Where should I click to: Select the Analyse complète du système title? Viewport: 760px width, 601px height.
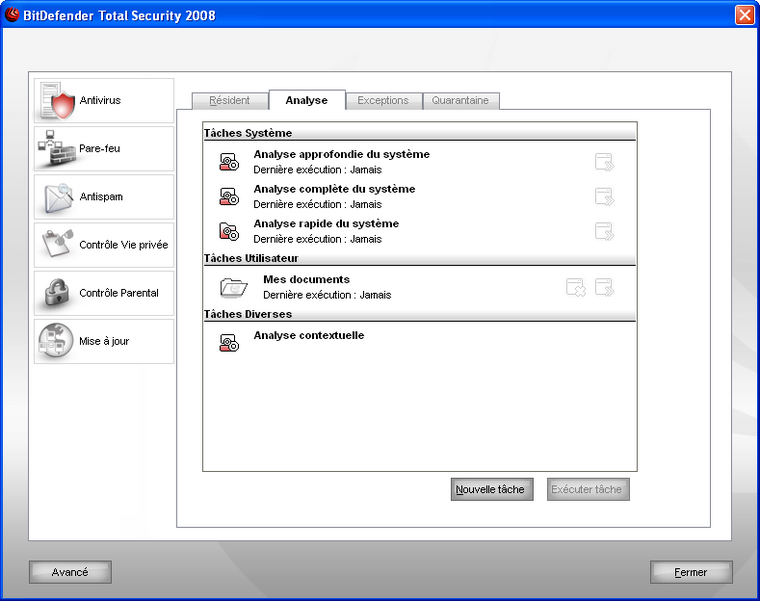coord(334,189)
